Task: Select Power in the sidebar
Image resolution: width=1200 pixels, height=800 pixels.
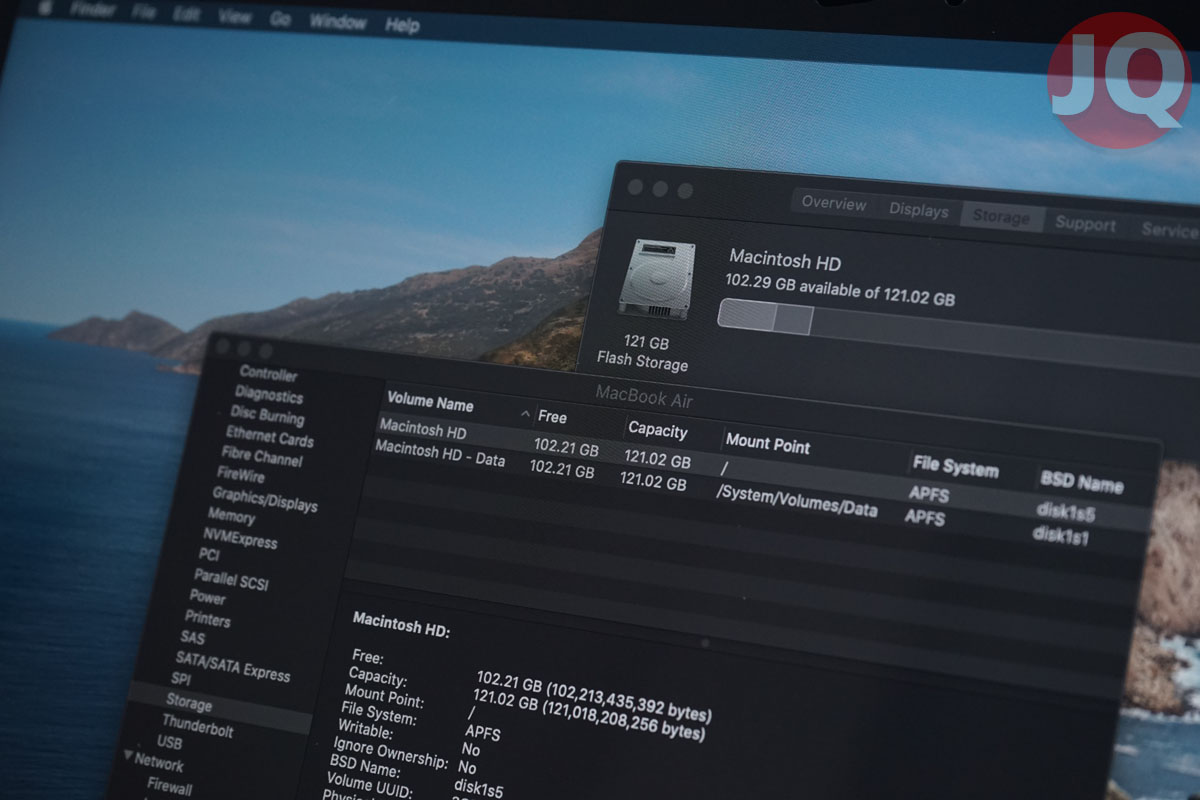Action: (208, 596)
